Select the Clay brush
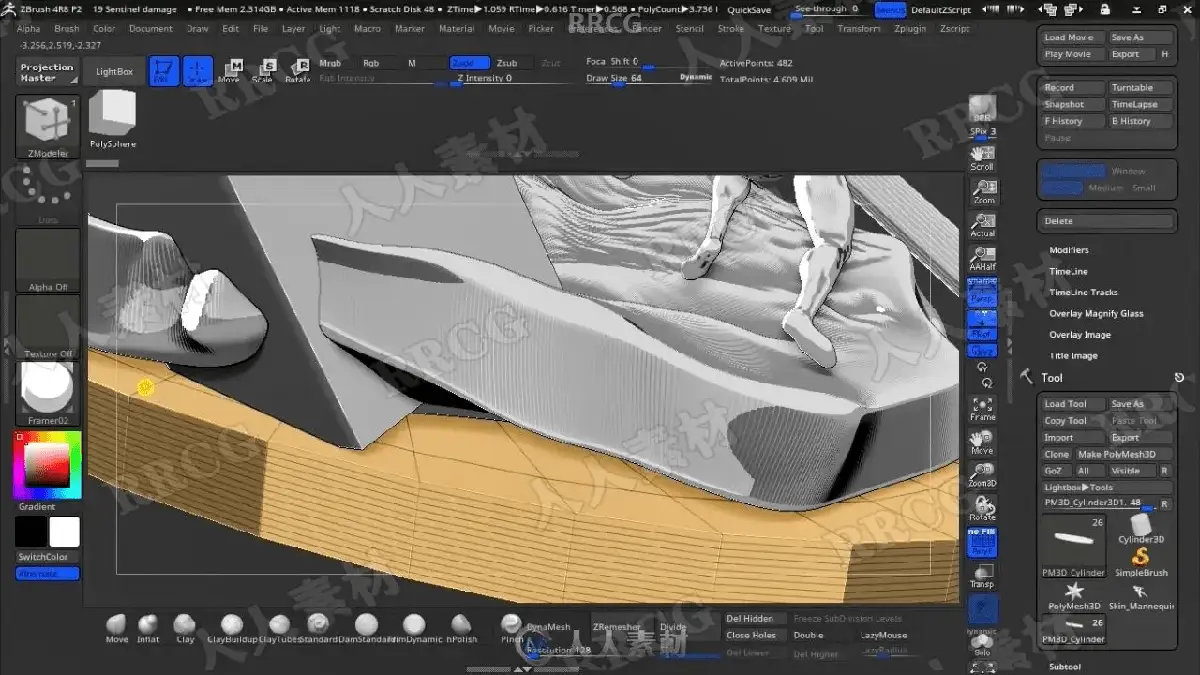Screen dimensions: 1200x675 point(185,628)
